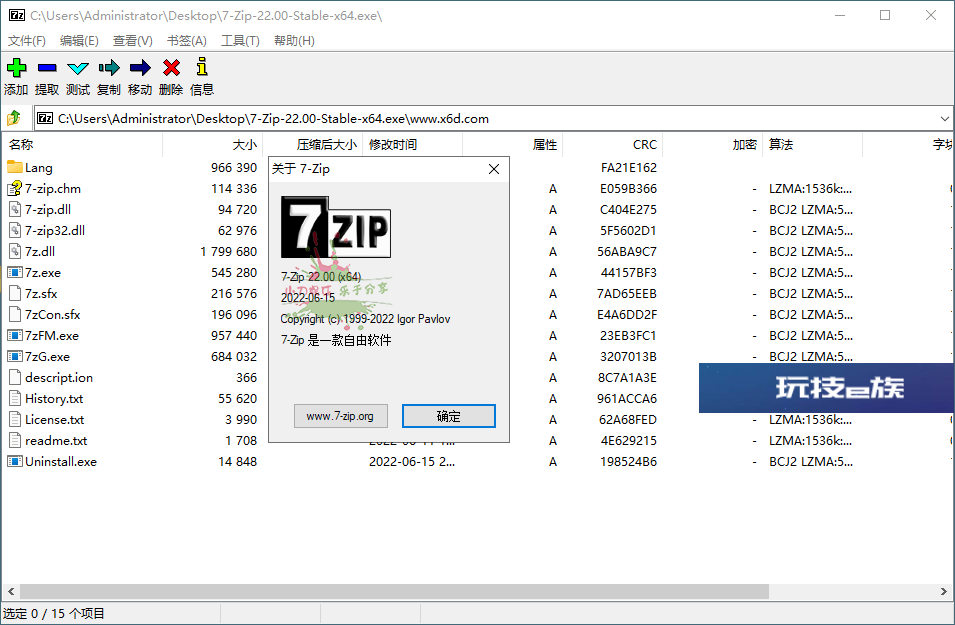Sort by the 算法 (Method) column header
The height and width of the screenshot is (625, 955).
pos(812,144)
